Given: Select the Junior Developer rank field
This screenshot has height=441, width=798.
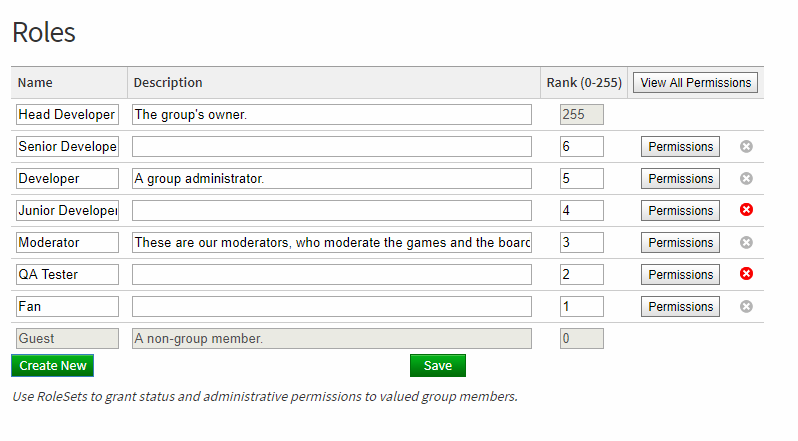Looking at the screenshot, I should click(581, 211).
